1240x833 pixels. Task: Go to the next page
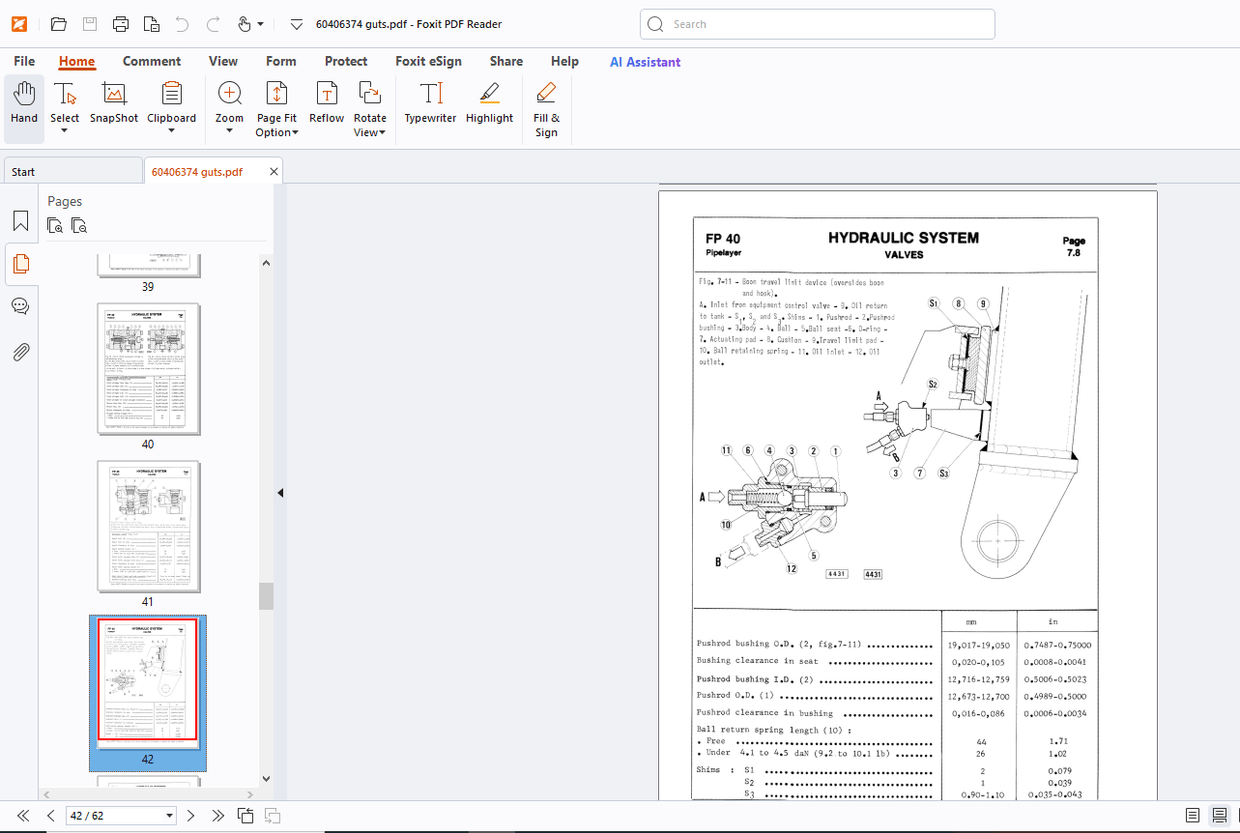pyautogui.click(x=191, y=816)
